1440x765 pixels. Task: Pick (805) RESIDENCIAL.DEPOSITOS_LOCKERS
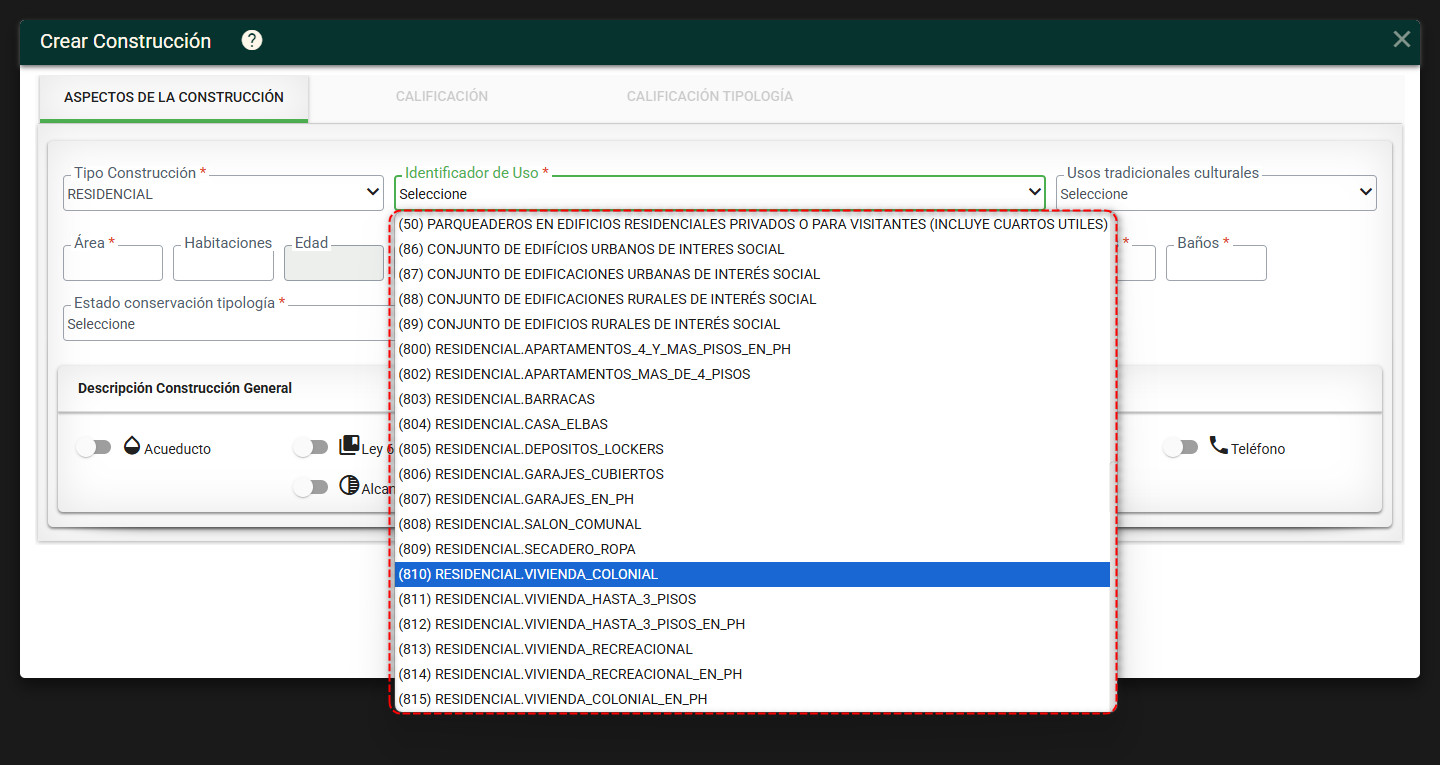pos(753,449)
